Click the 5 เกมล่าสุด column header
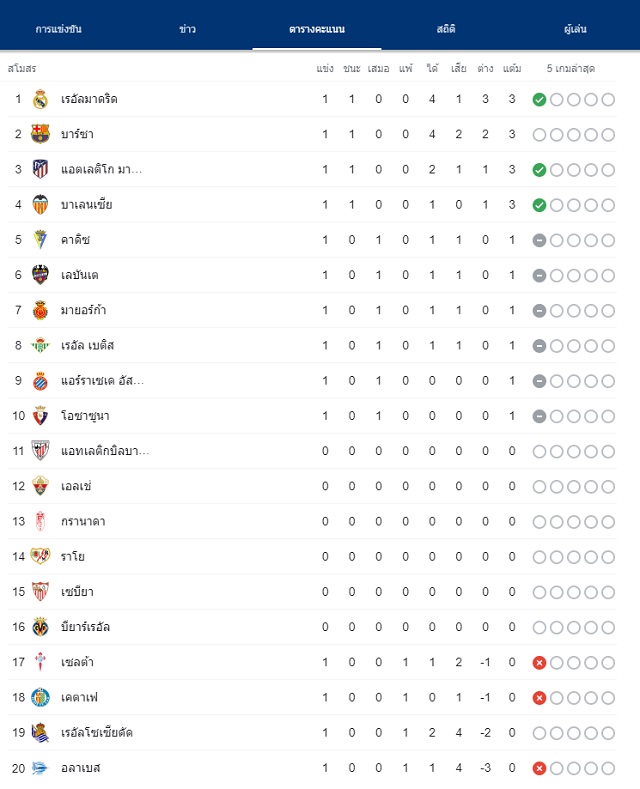The height and width of the screenshot is (789, 640). [571, 68]
